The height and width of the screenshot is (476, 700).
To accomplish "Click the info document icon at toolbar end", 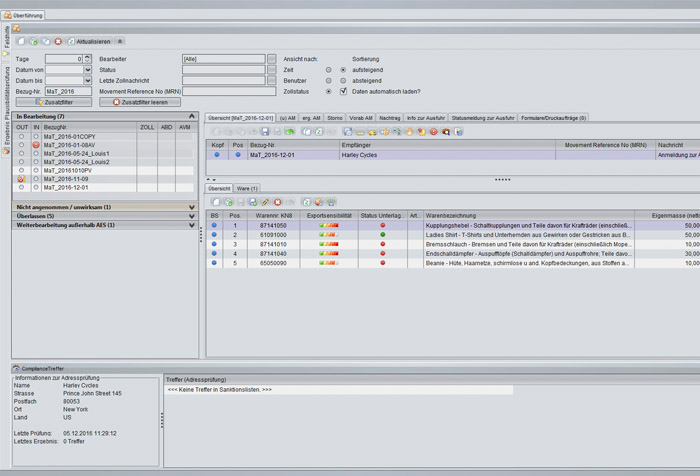I will tap(458, 132).
